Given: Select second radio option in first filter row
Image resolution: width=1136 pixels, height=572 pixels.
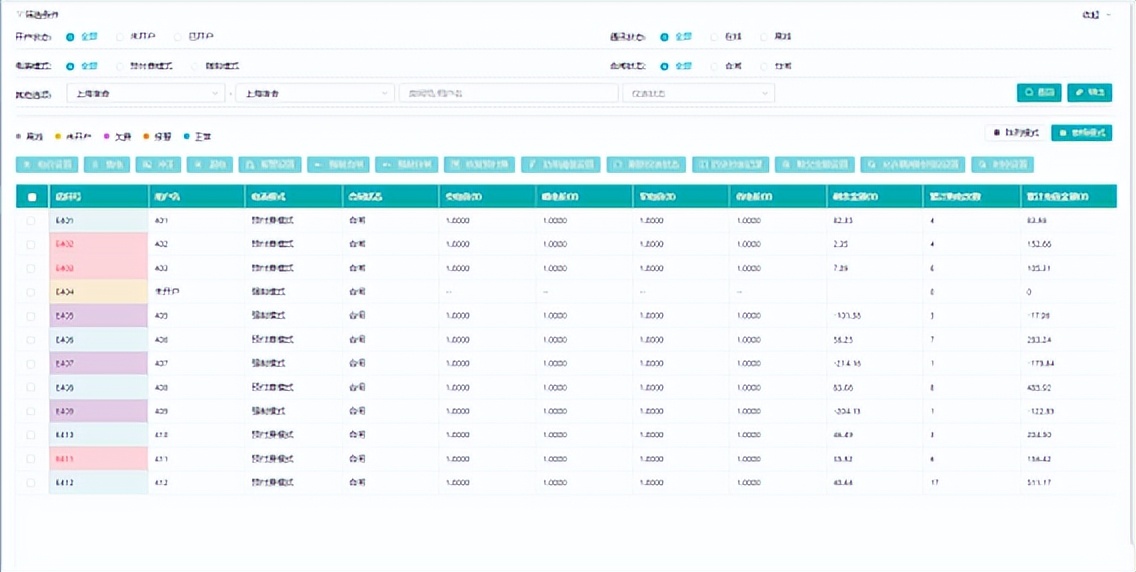Looking at the screenshot, I should click(121, 37).
